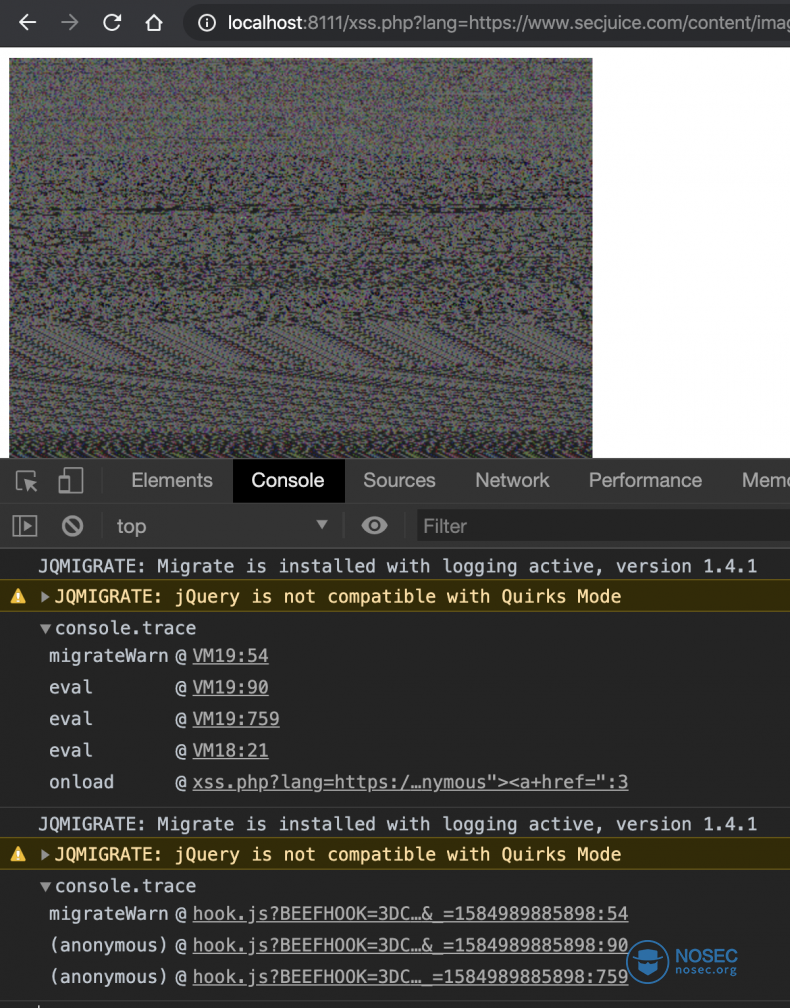
Task: Switch to the Performance tab
Action: (645, 480)
